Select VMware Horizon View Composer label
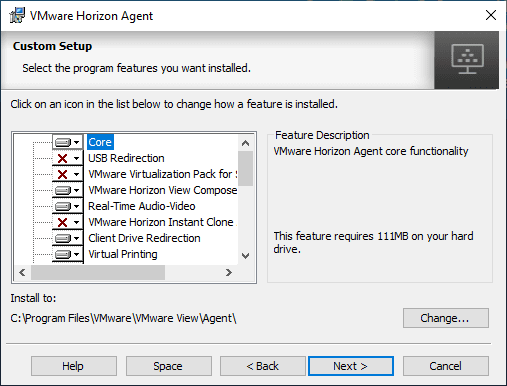The height and width of the screenshot is (386, 507). click(x=163, y=190)
